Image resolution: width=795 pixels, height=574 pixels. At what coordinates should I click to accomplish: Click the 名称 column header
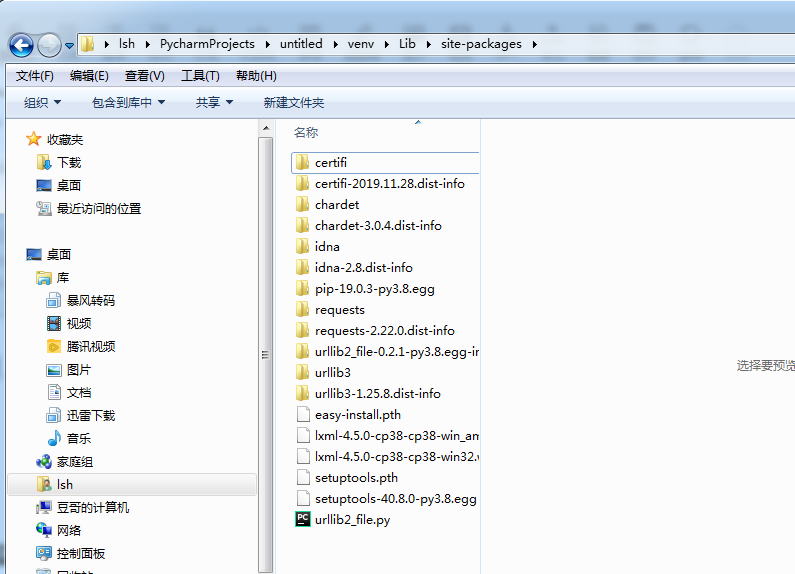point(306,133)
